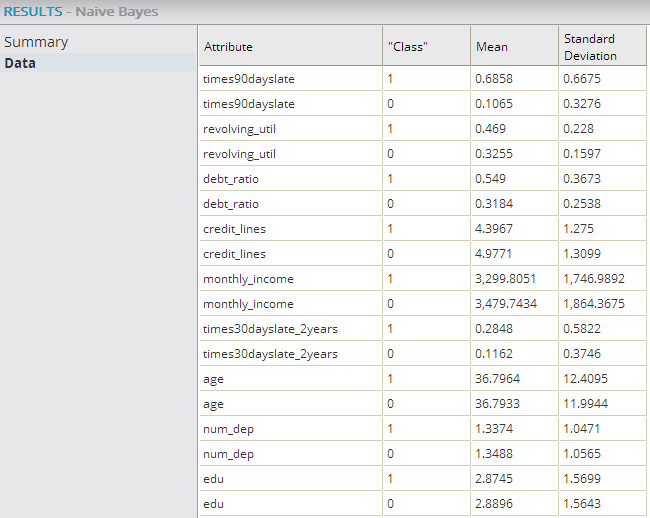The image size is (650, 518).
Task: Click the credit_lines row with mean 4.3967
Action: coord(236,228)
